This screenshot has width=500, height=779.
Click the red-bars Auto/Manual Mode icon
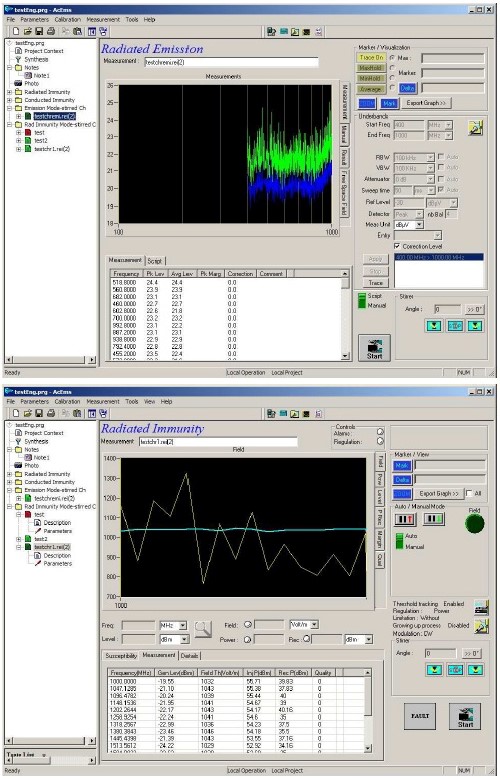point(405,519)
